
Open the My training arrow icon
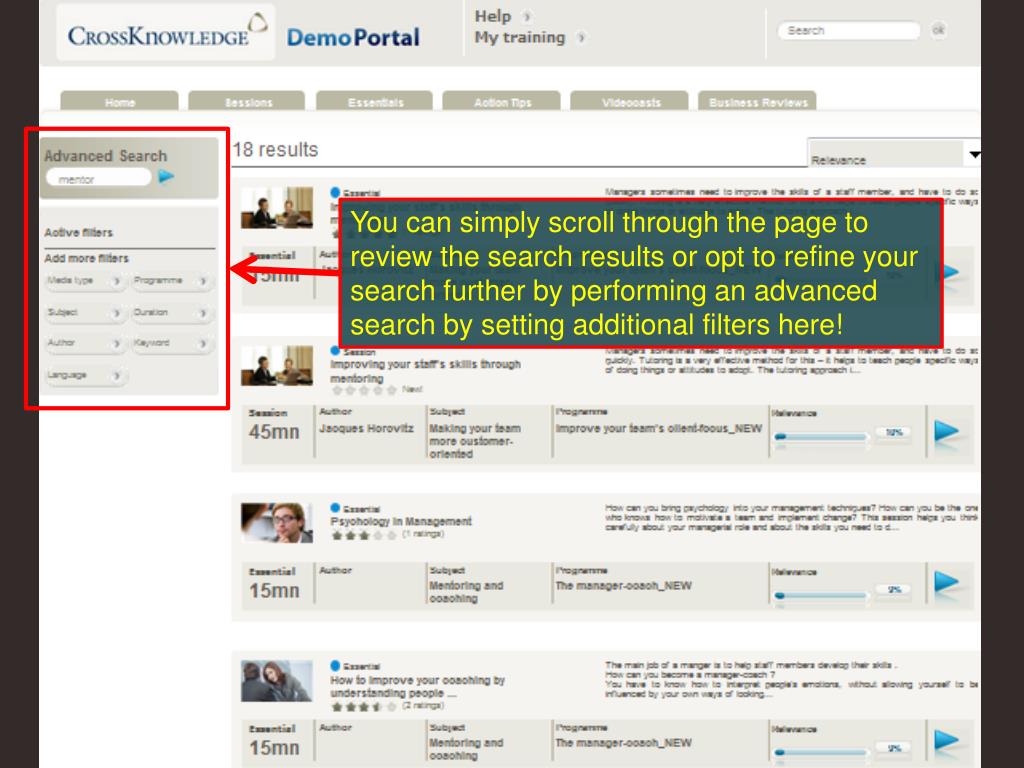click(x=581, y=38)
